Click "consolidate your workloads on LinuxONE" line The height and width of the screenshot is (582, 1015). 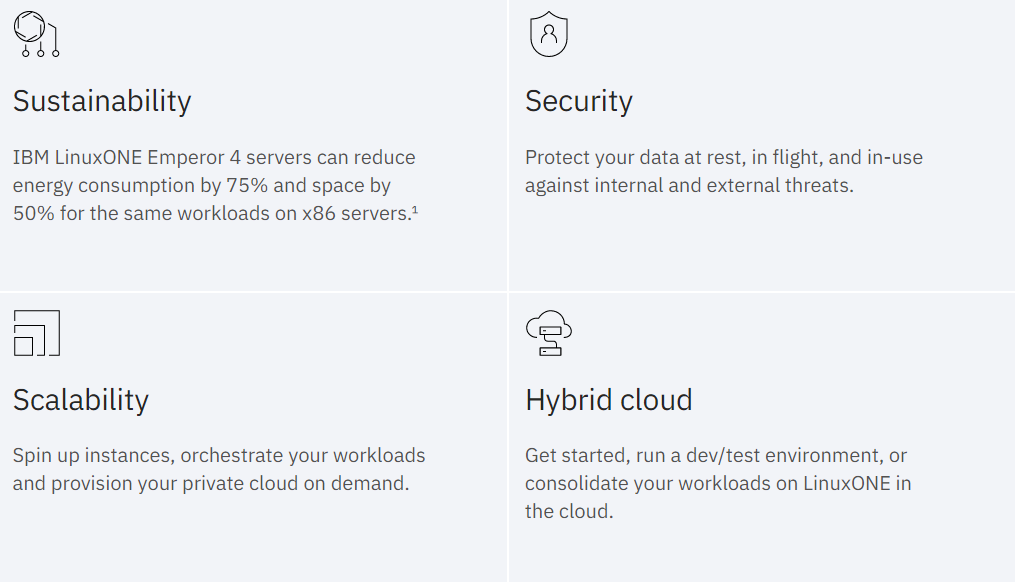718,483
